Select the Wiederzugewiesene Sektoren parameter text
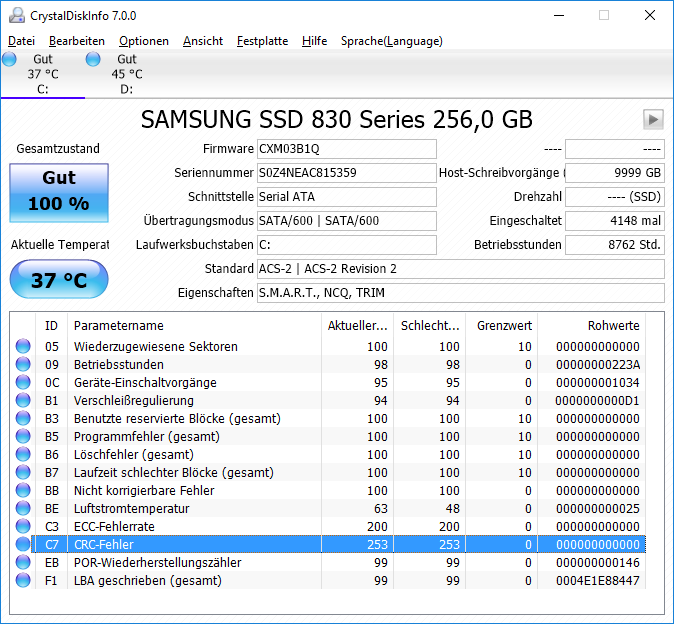 click(x=156, y=346)
